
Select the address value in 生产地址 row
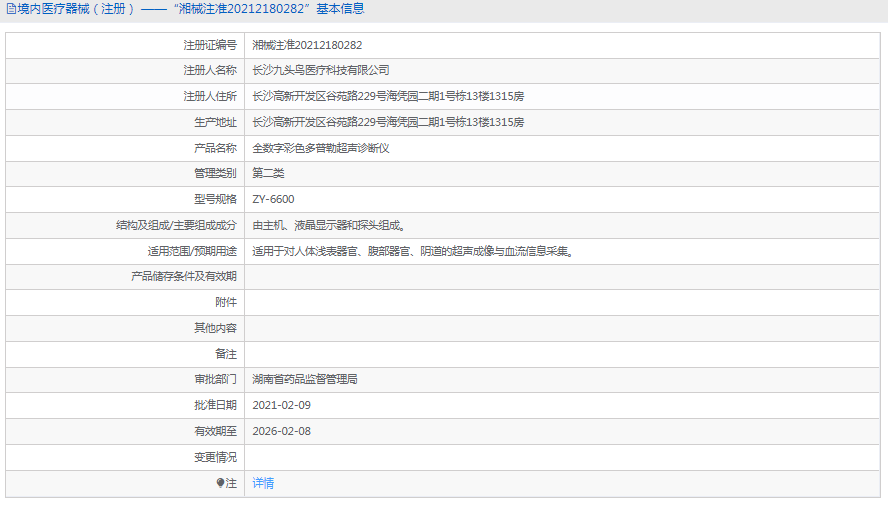pos(388,122)
